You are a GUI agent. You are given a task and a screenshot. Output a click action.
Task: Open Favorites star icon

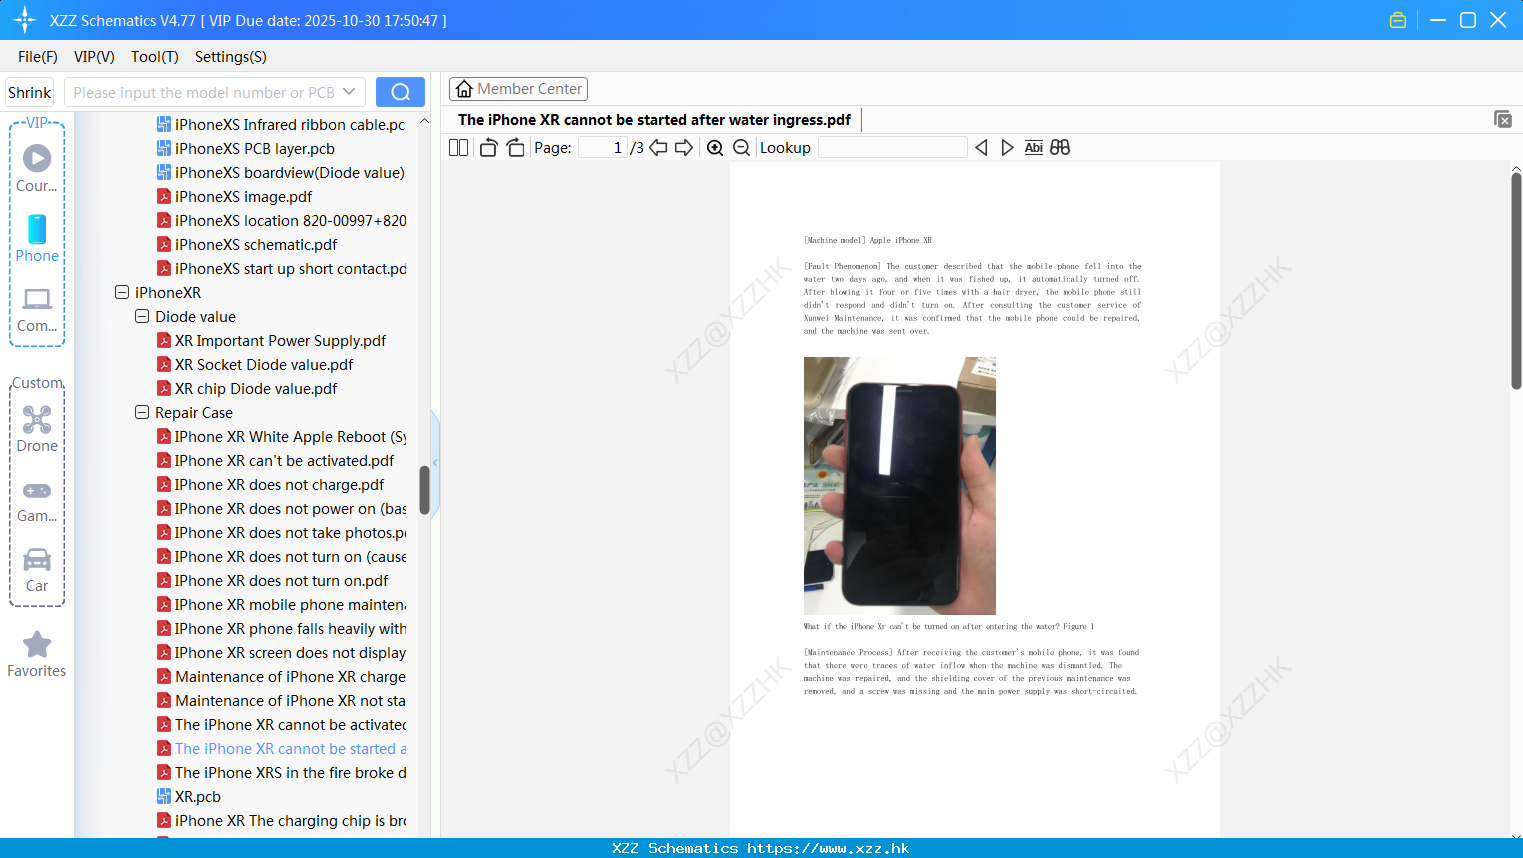[x=37, y=654]
